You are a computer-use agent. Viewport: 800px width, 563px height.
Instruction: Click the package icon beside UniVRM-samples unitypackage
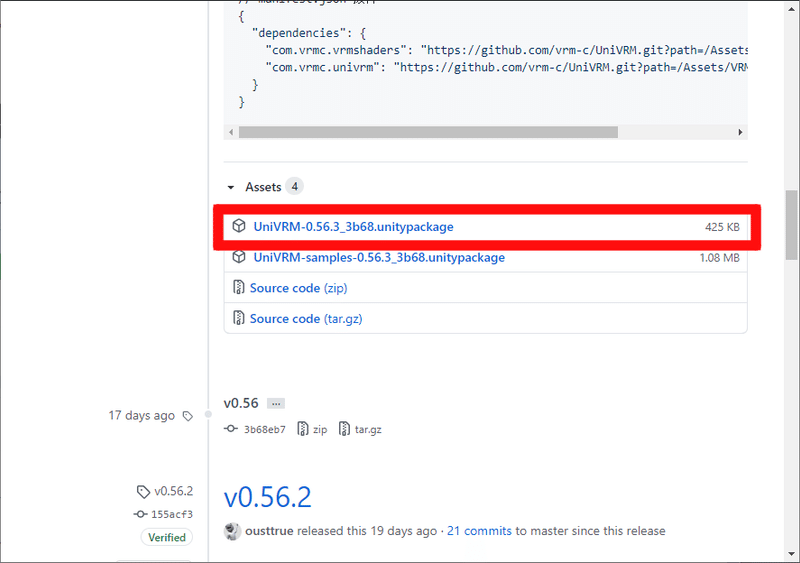tap(239, 257)
